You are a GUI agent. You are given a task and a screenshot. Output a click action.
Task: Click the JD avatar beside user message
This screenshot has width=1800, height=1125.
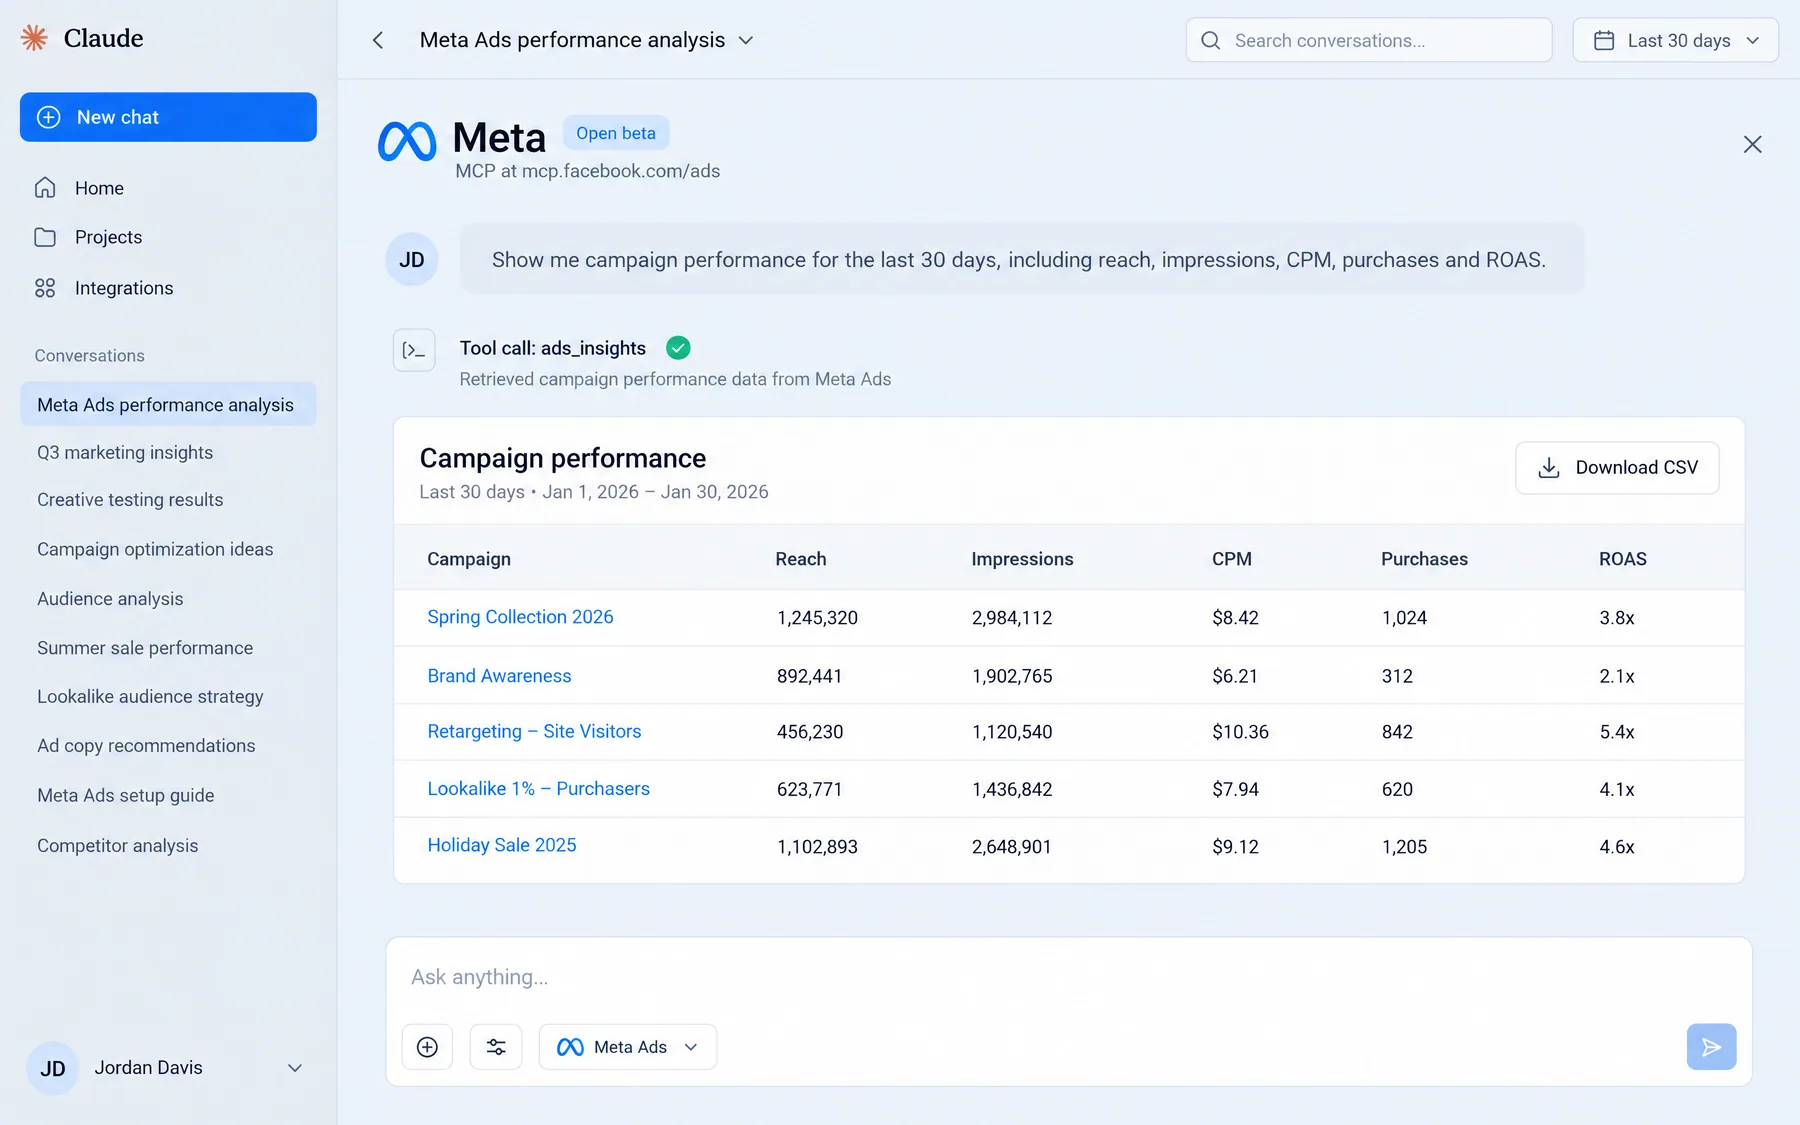click(412, 260)
